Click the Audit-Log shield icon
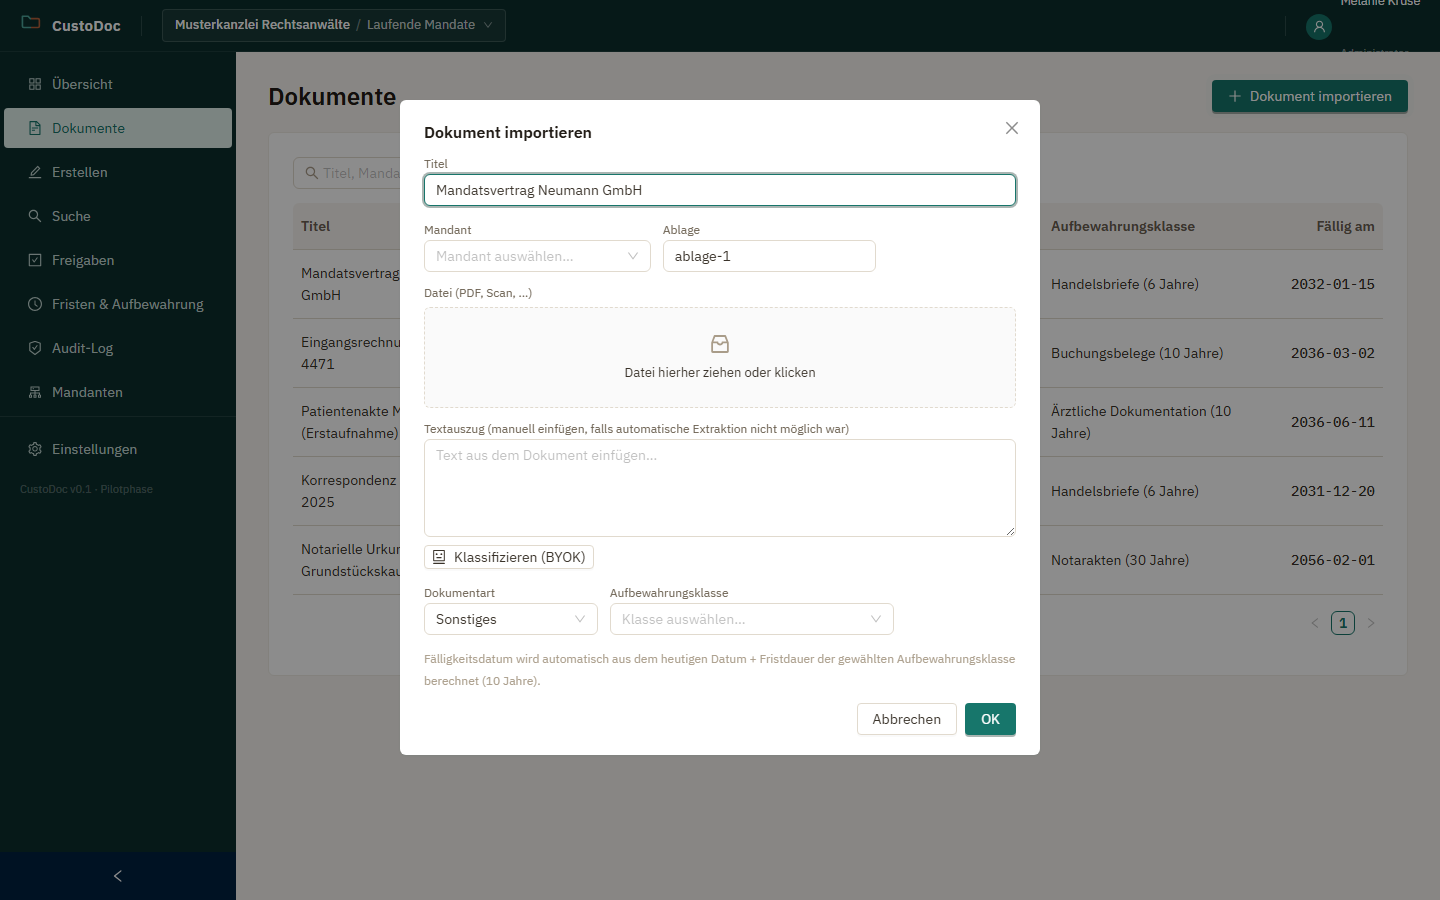 [x=35, y=348]
